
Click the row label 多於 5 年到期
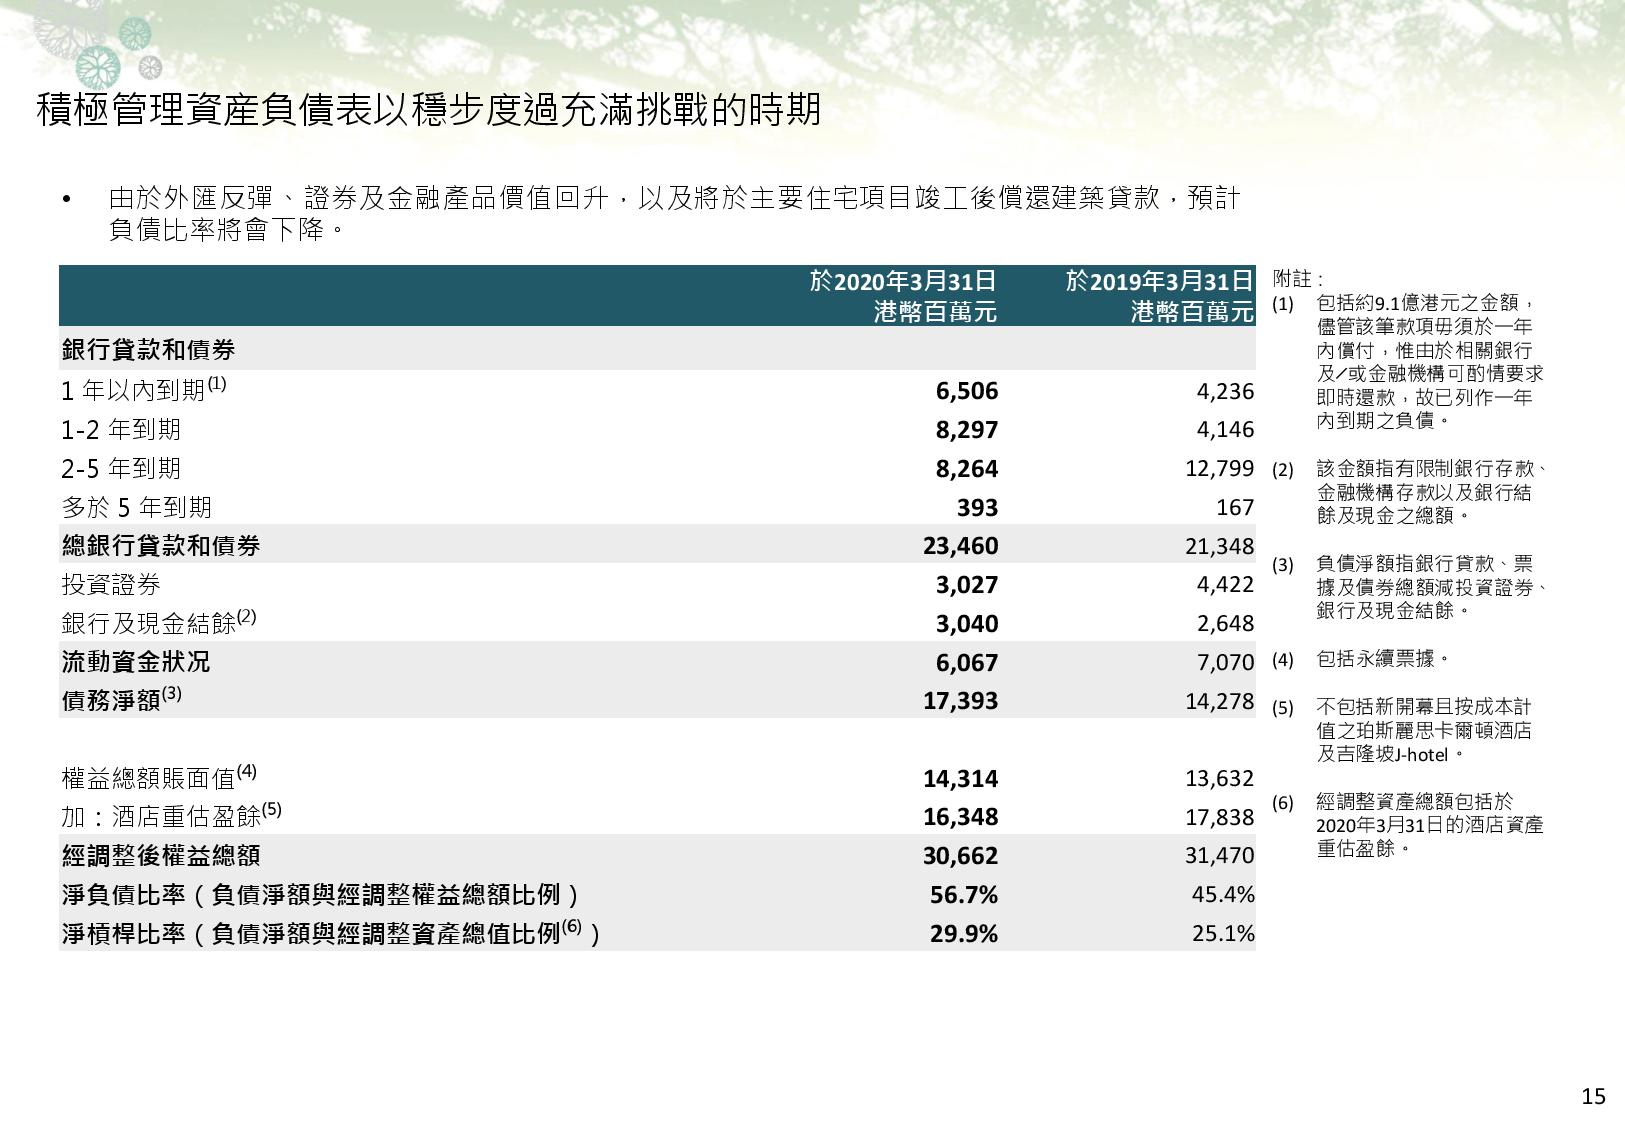pyautogui.click(x=137, y=508)
